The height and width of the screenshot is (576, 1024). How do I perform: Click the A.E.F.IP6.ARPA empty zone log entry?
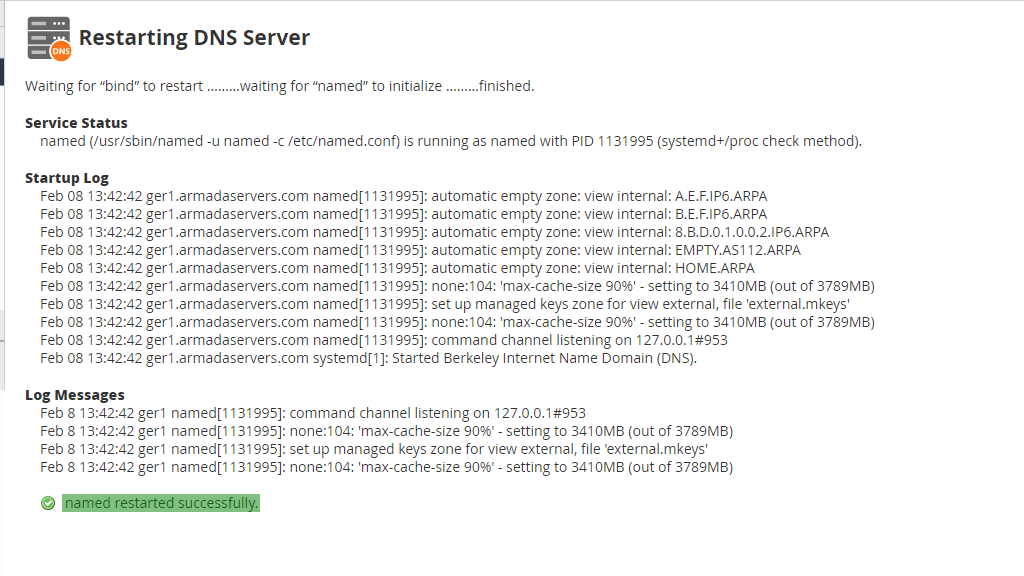(403, 196)
